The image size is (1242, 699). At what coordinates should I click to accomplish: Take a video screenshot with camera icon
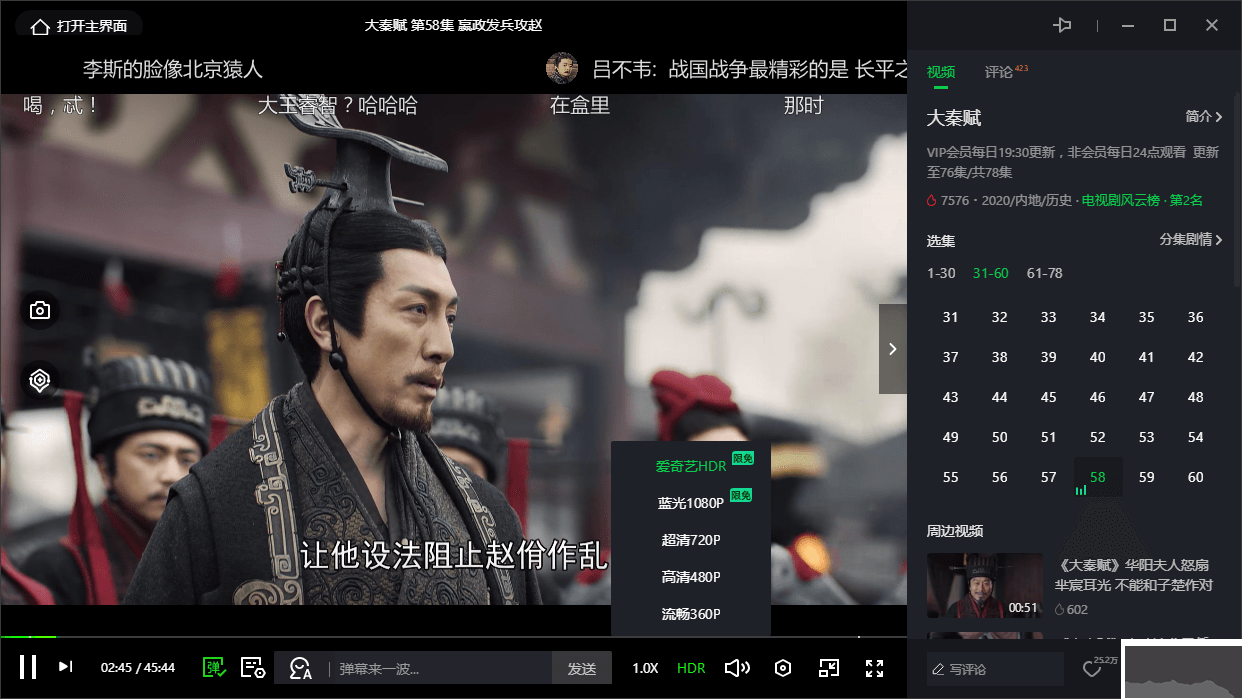pyautogui.click(x=40, y=311)
